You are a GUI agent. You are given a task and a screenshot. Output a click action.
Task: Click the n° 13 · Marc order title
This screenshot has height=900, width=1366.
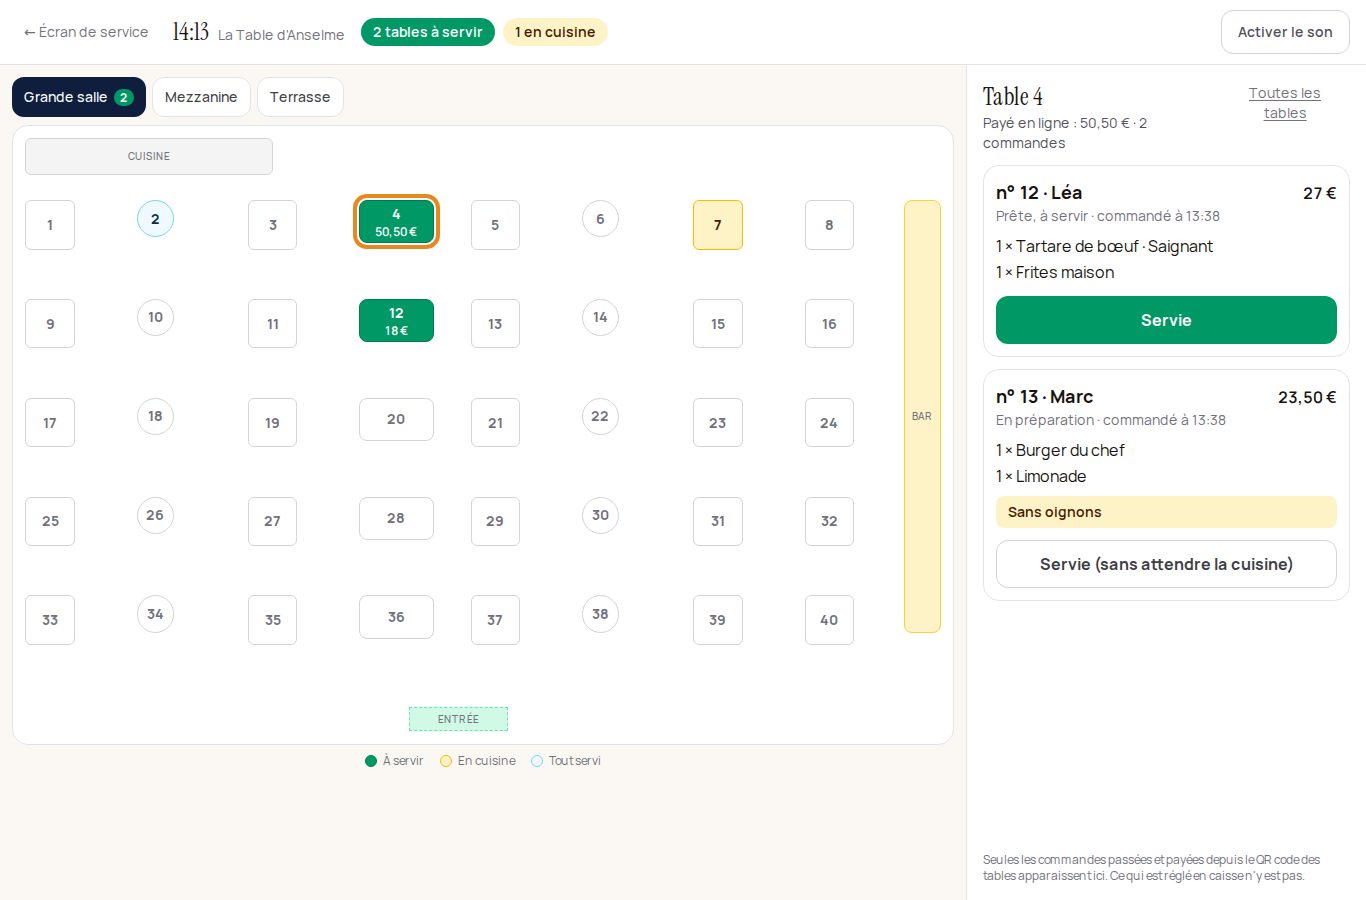[x=1044, y=397]
